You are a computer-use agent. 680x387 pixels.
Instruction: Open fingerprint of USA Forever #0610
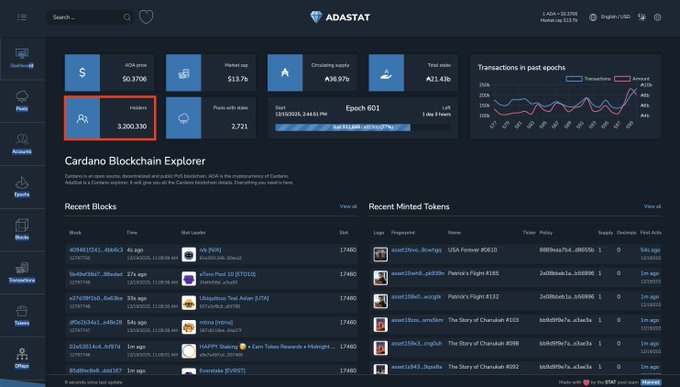click(416, 250)
